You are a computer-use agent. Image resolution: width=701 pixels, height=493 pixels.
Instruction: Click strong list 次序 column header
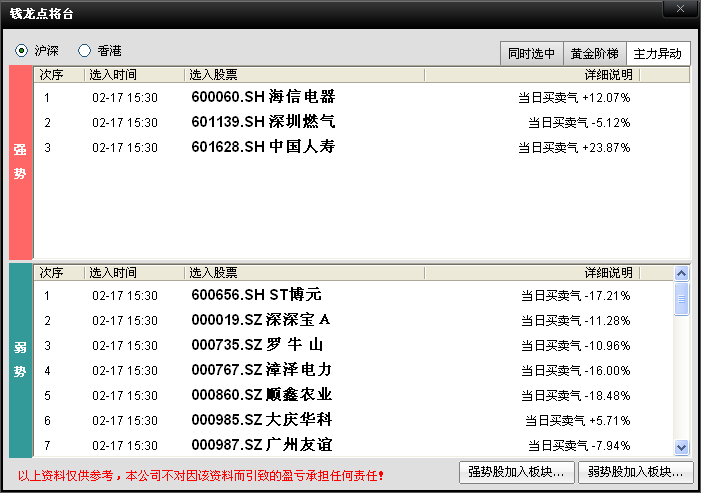click(x=59, y=75)
